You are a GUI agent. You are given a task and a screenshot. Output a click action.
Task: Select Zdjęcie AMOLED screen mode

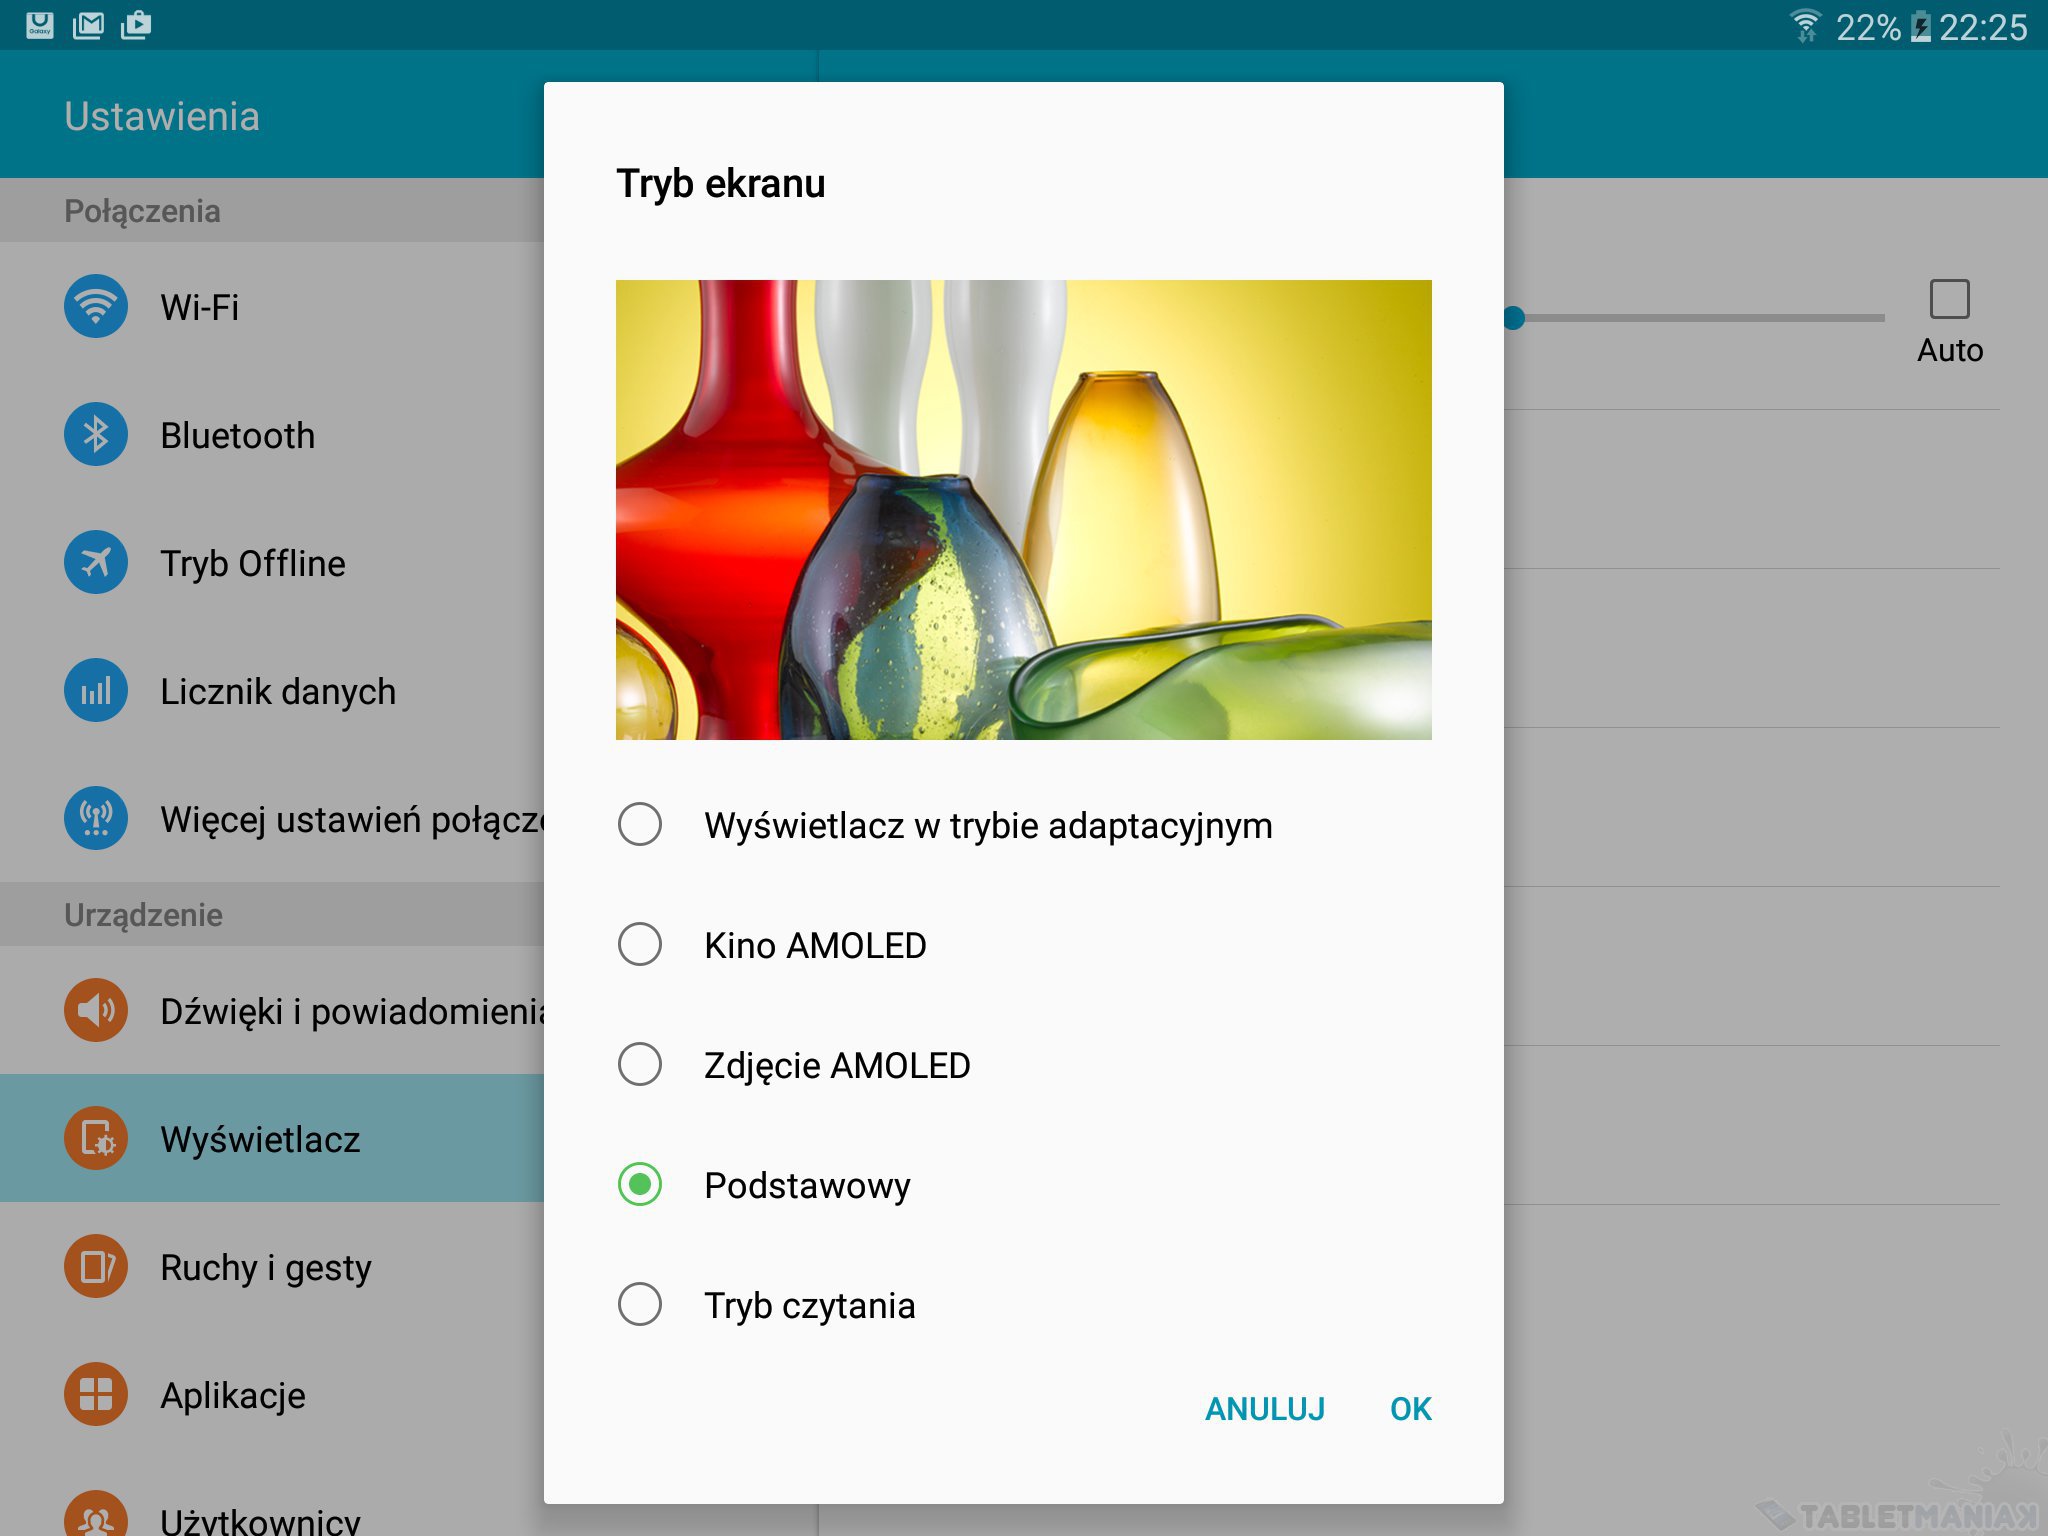(x=640, y=1065)
